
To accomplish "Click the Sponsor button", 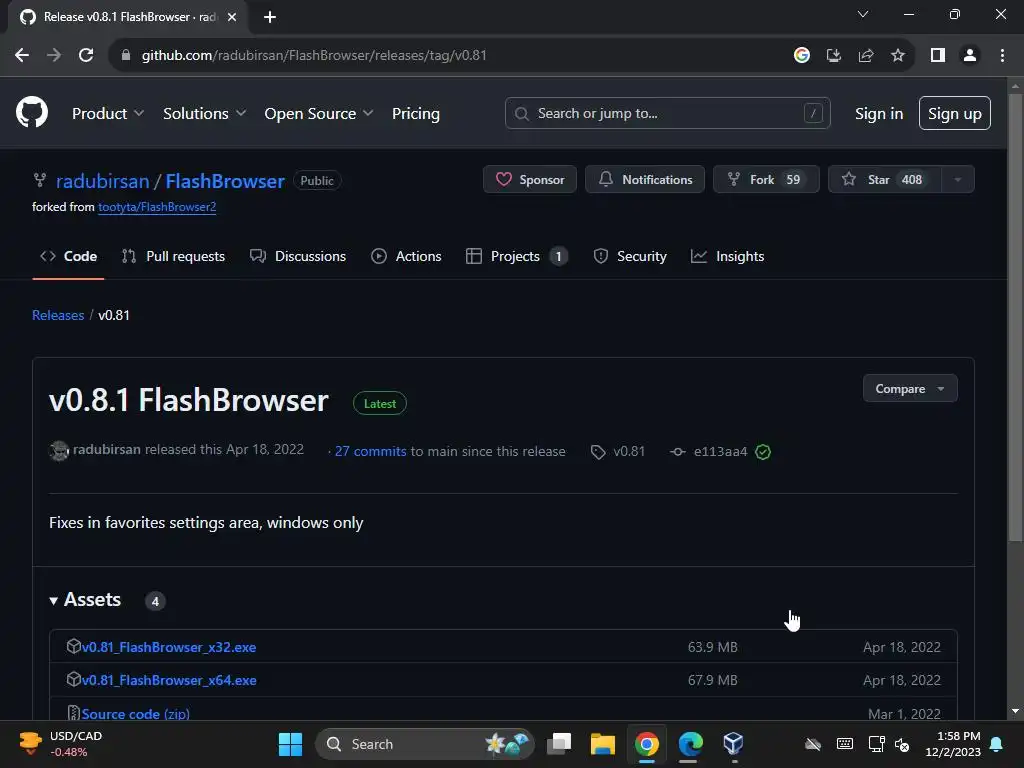I will (530, 180).
